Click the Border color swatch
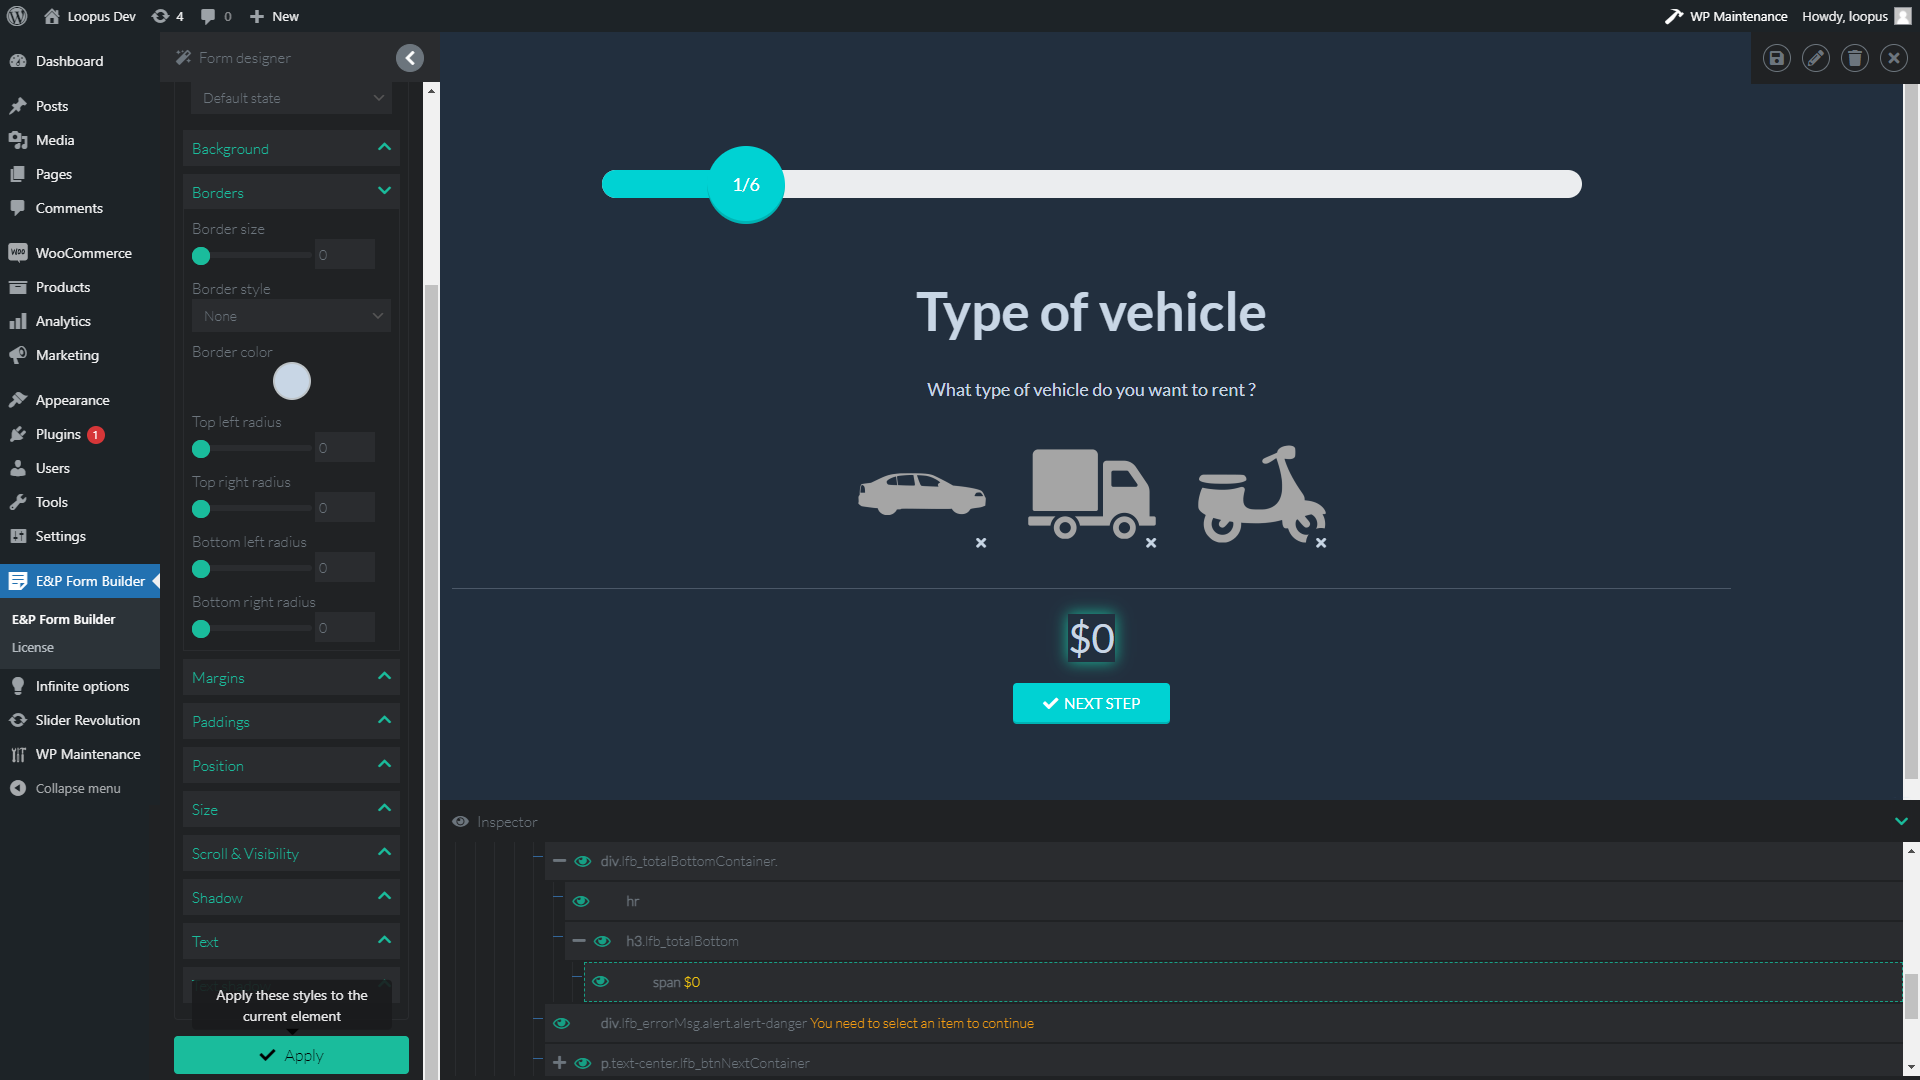 click(x=291, y=381)
